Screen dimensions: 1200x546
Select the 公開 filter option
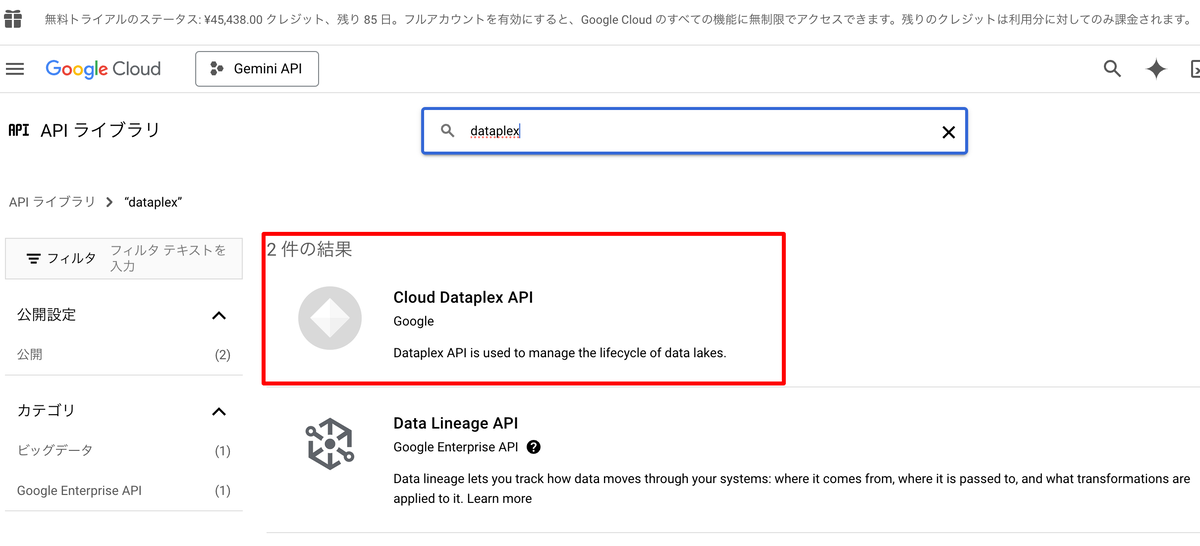(124, 354)
